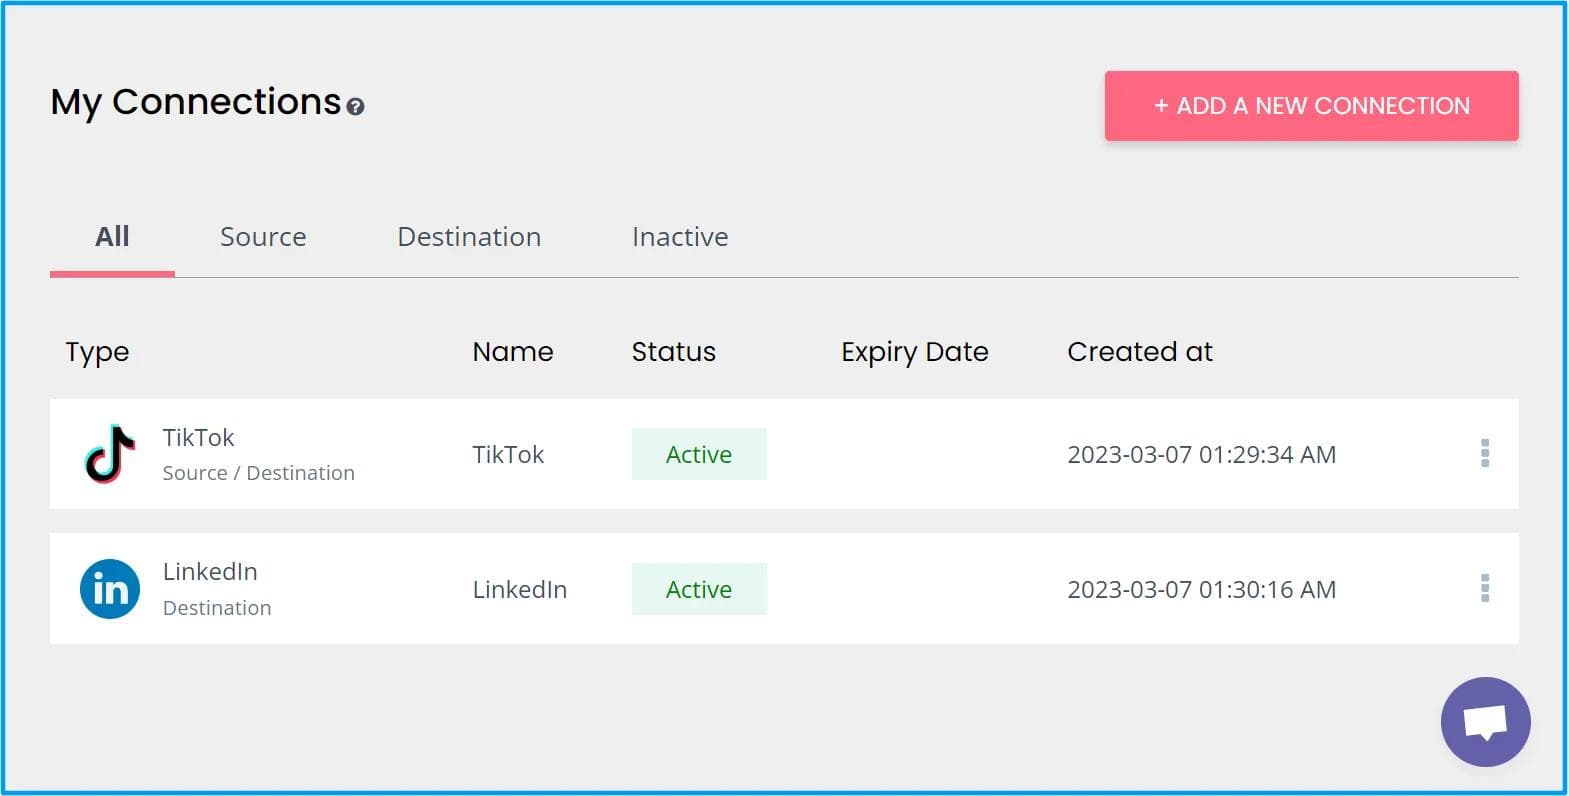Switch to the Source tab
This screenshot has width=1569, height=796.
263,237
